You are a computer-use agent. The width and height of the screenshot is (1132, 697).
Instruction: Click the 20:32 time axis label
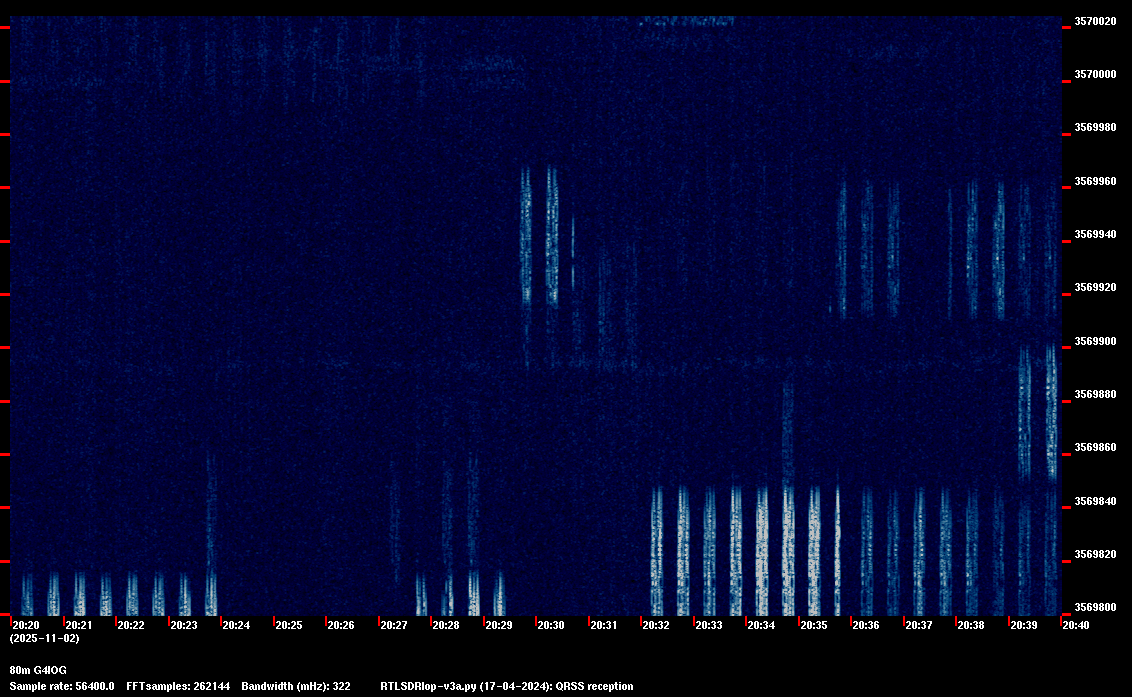656,625
